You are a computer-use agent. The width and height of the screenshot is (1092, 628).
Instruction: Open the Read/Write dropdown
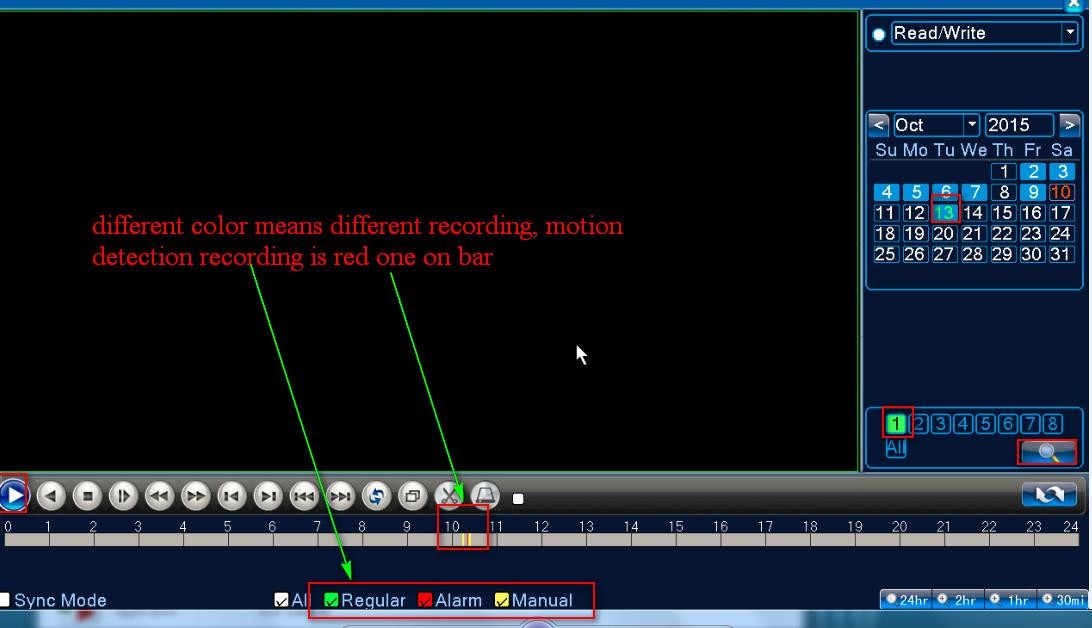[x=1069, y=33]
